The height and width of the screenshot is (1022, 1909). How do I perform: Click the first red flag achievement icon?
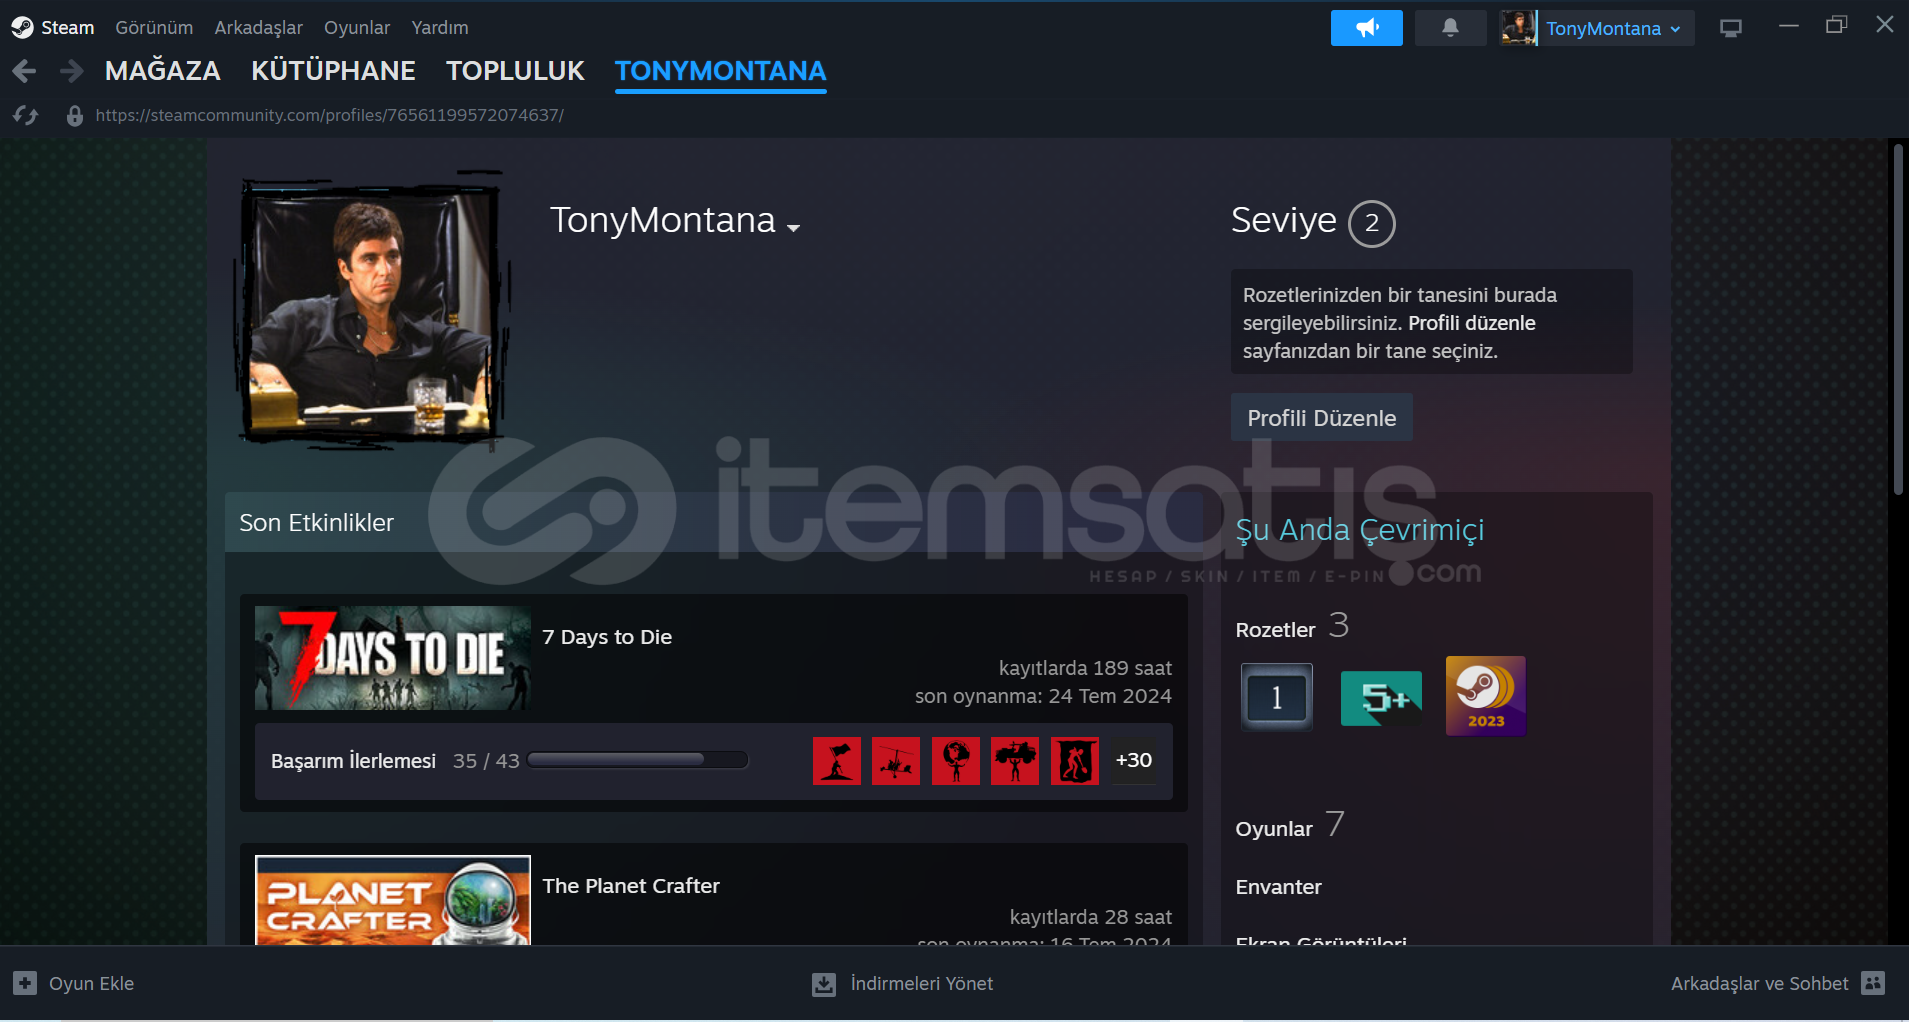tap(837, 761)
